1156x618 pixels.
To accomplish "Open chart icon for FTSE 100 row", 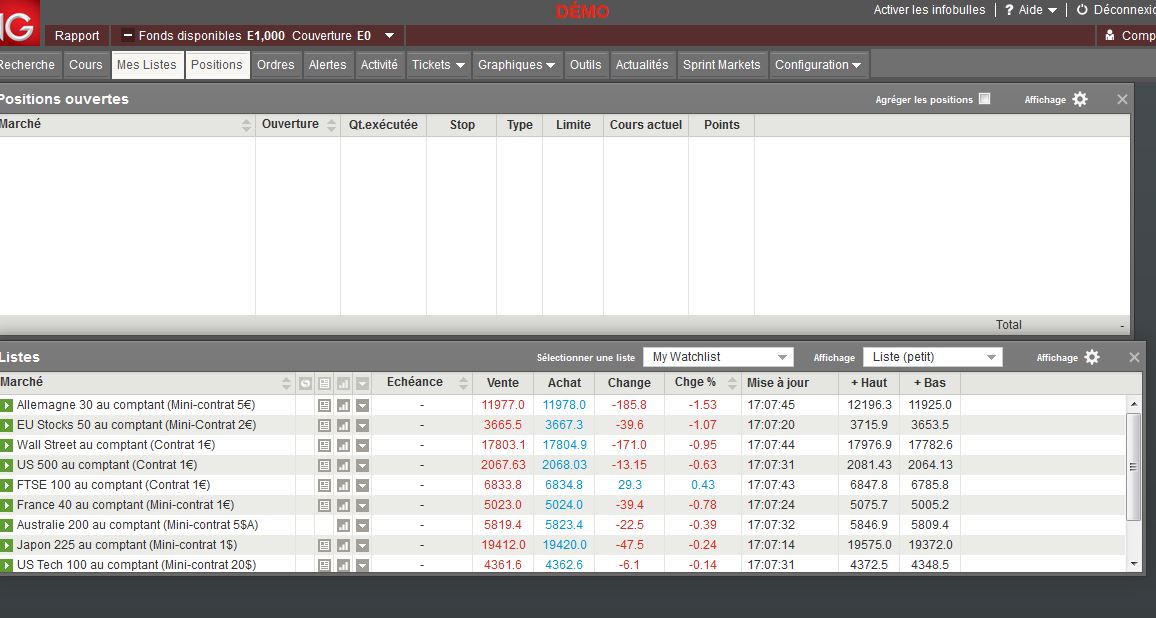I will [343, 485].
